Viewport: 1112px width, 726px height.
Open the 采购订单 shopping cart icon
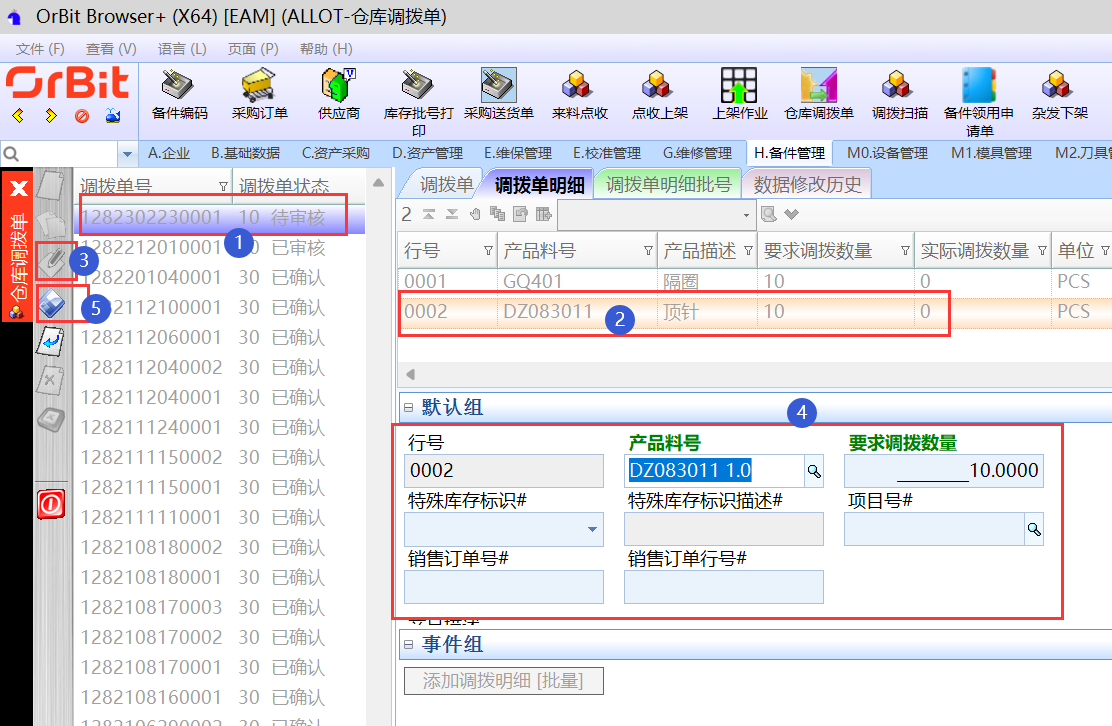pyautogui.click(x=258, y=85)
